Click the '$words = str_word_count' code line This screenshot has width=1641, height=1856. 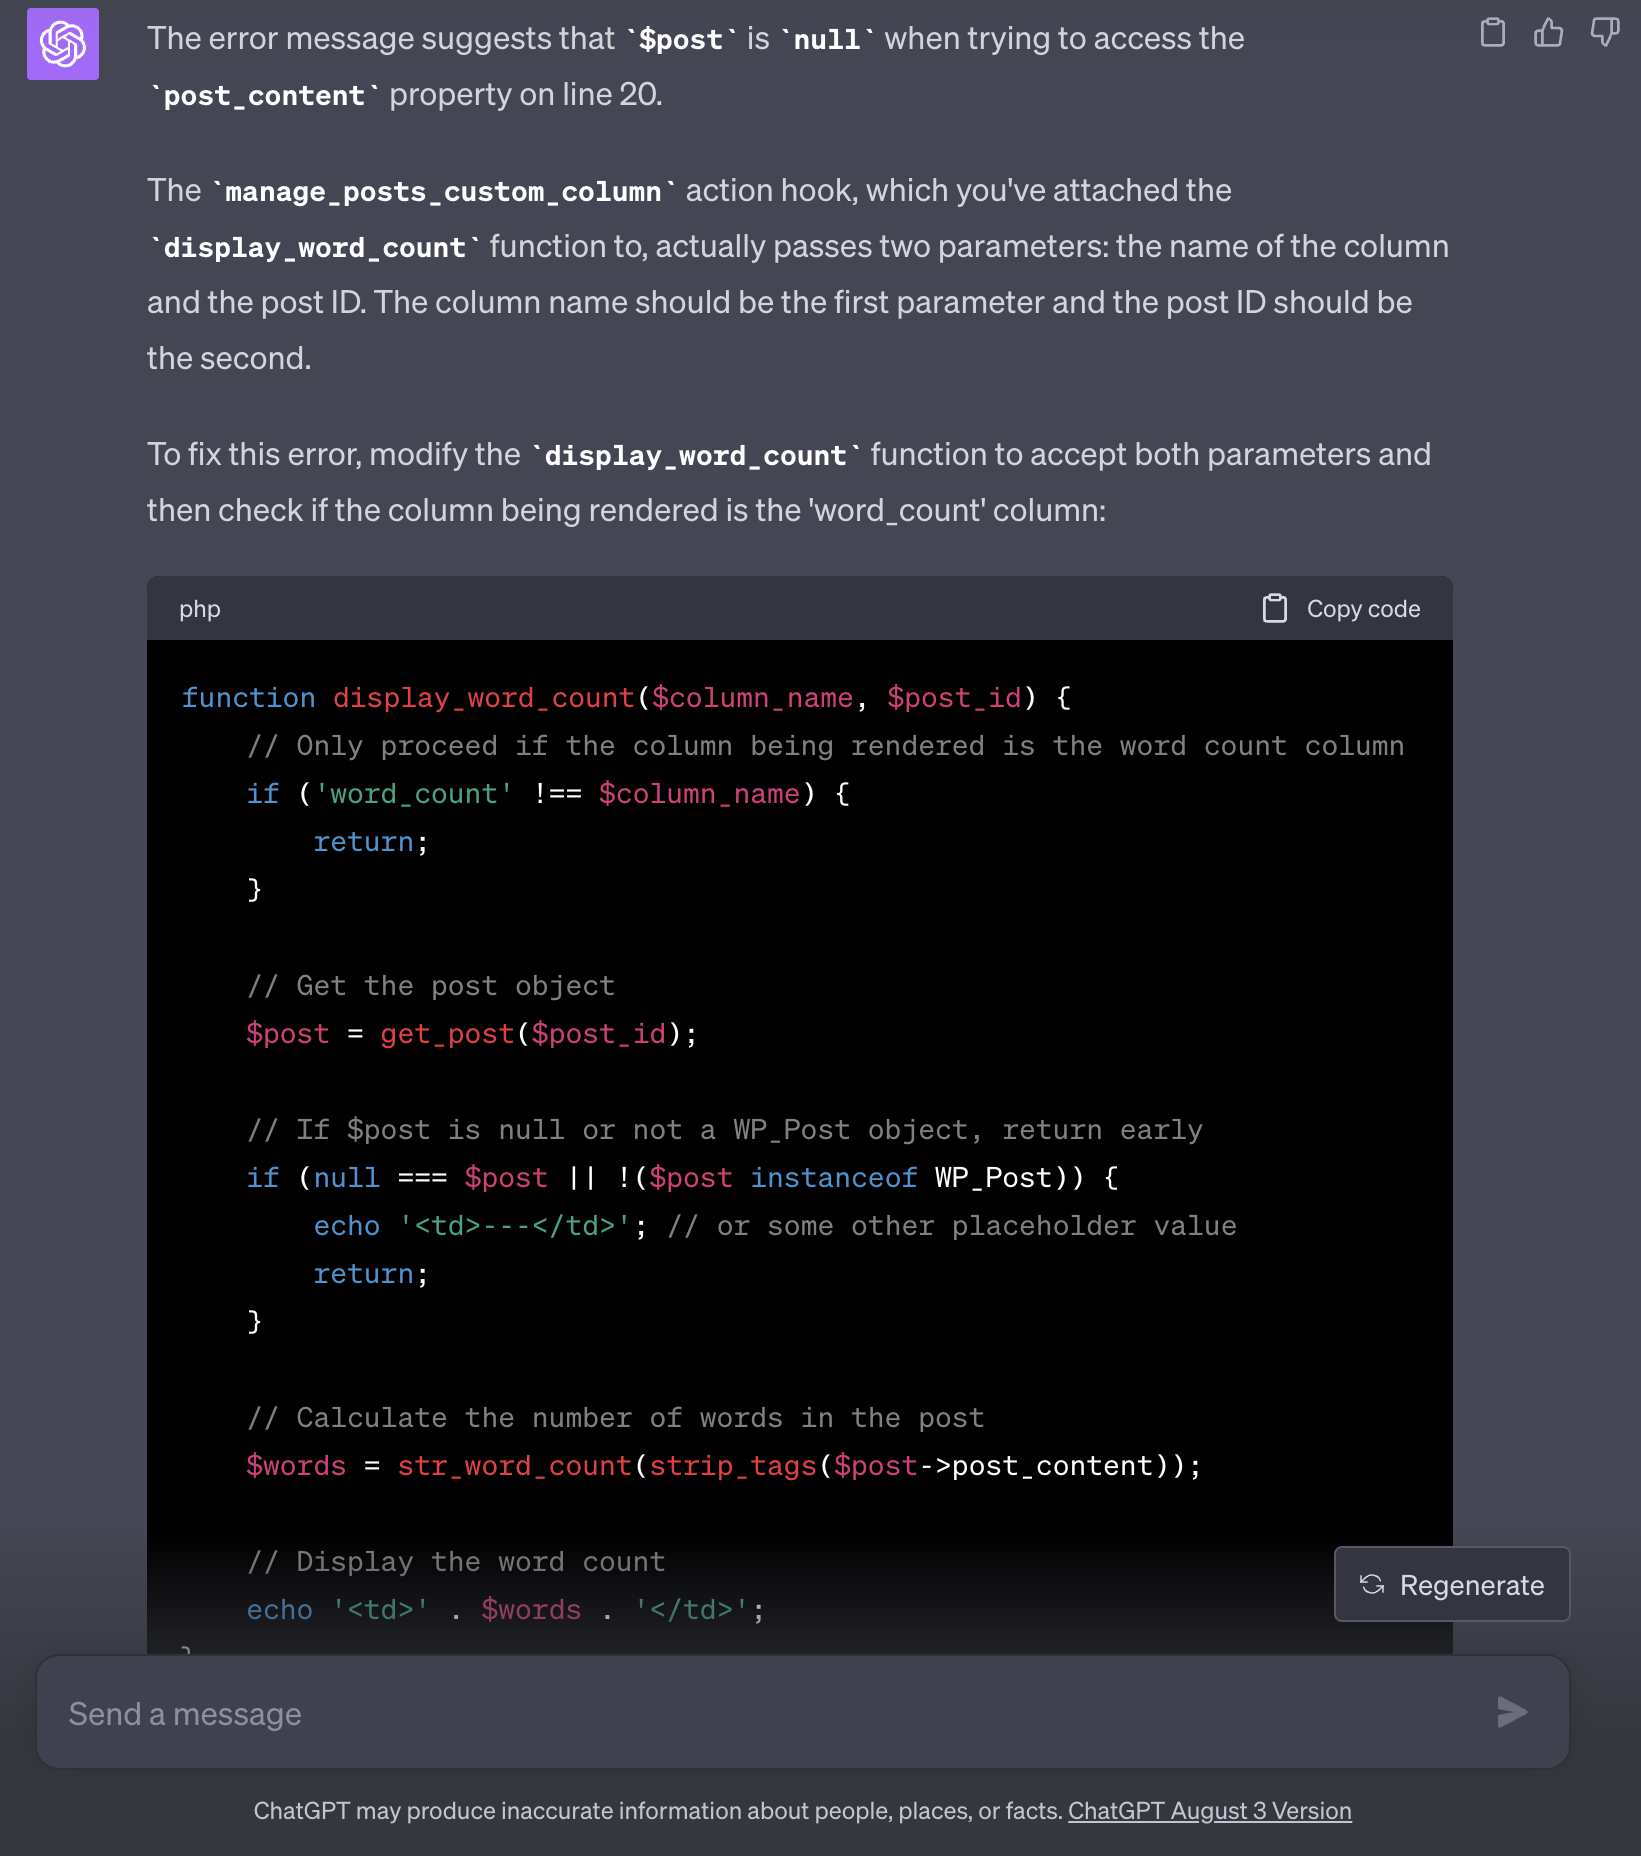click(724, 1466)
